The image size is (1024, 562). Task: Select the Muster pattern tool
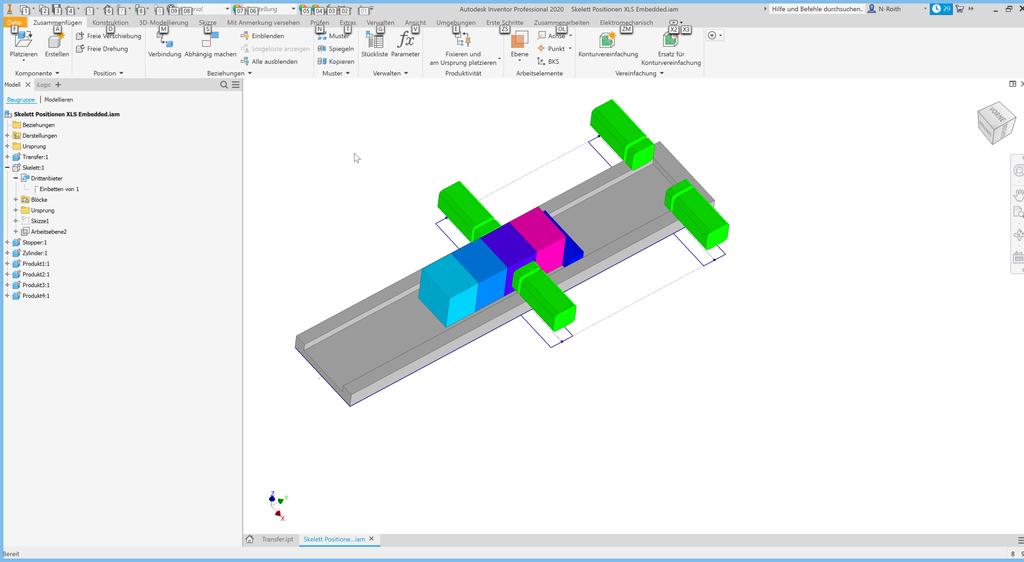(x=333, y=36)
